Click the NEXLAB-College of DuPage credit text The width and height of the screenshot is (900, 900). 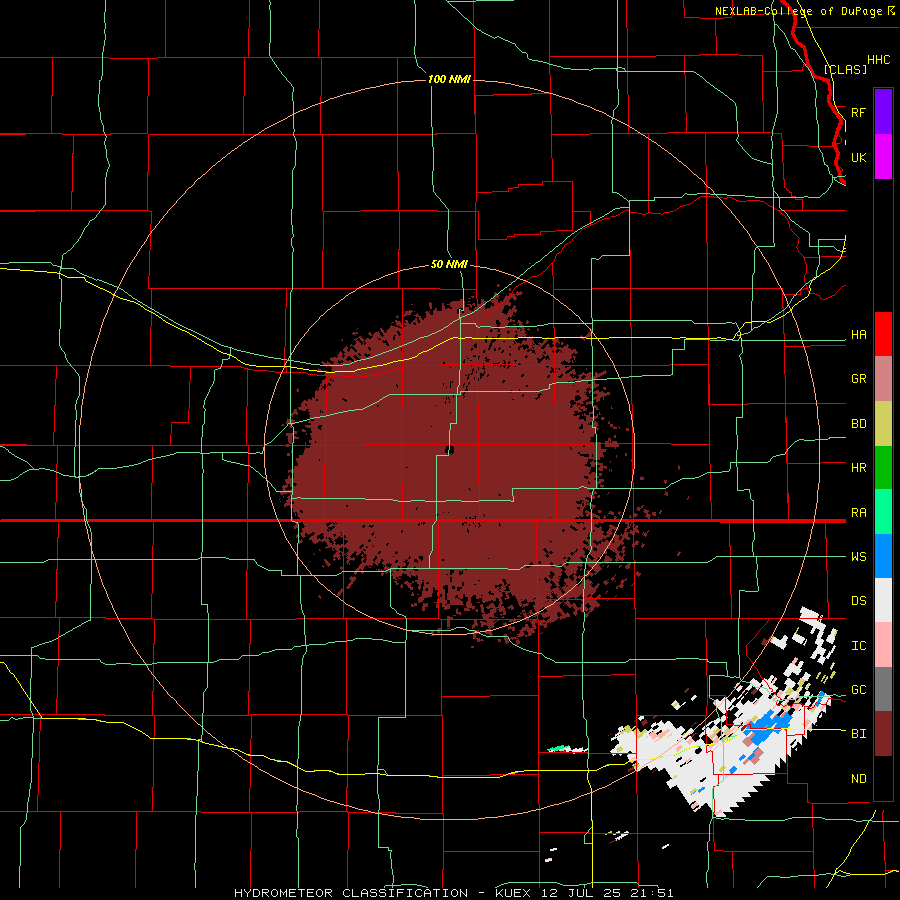tap(798, 11)
